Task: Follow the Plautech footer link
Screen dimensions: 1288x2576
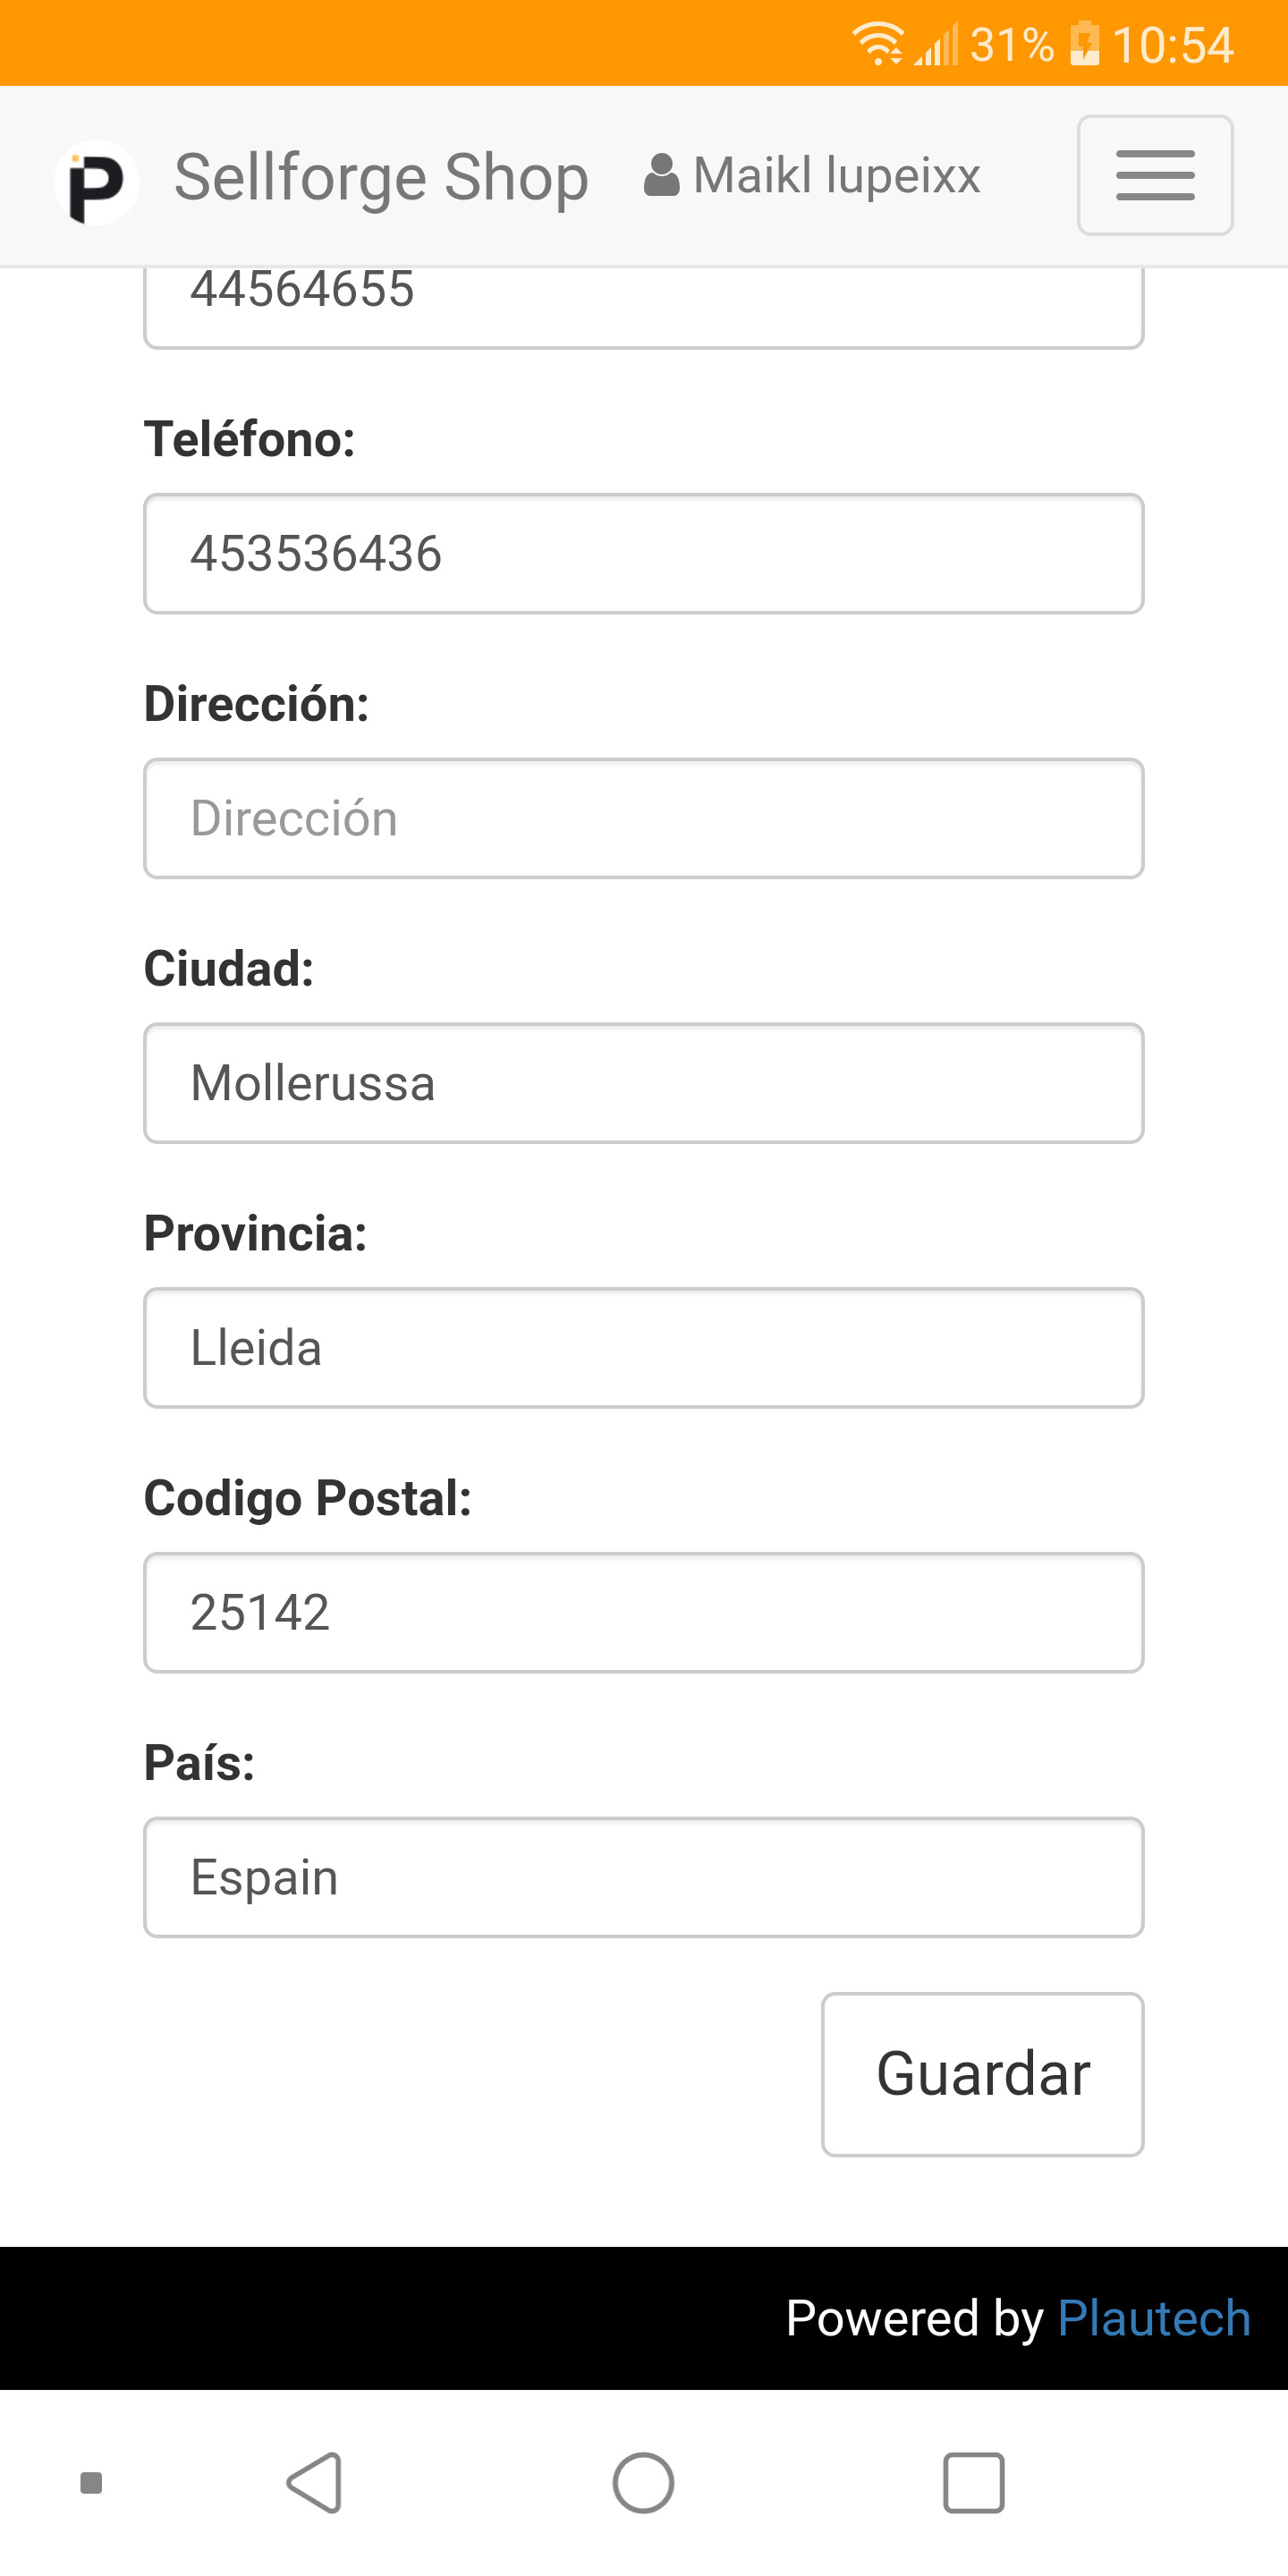Action: pyautogui.click(x=1153, y=2318)
